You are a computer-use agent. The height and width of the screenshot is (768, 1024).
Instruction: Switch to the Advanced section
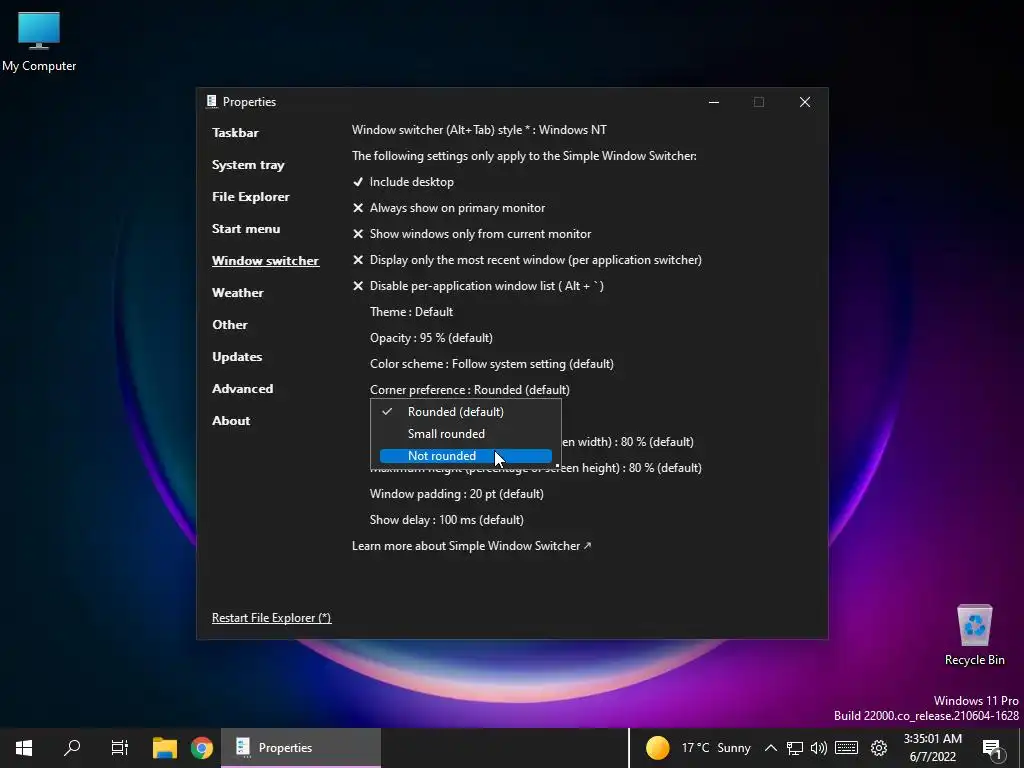pyautogui.click(x=243, y=389)
